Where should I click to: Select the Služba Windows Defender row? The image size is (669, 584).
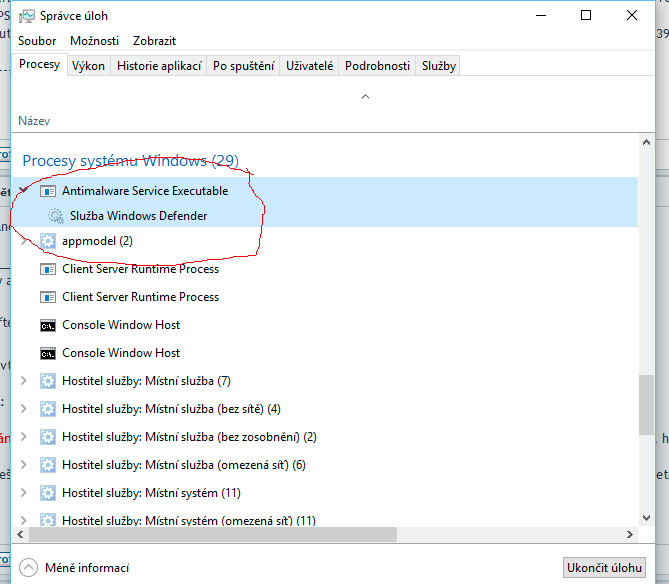coord(324,216)
